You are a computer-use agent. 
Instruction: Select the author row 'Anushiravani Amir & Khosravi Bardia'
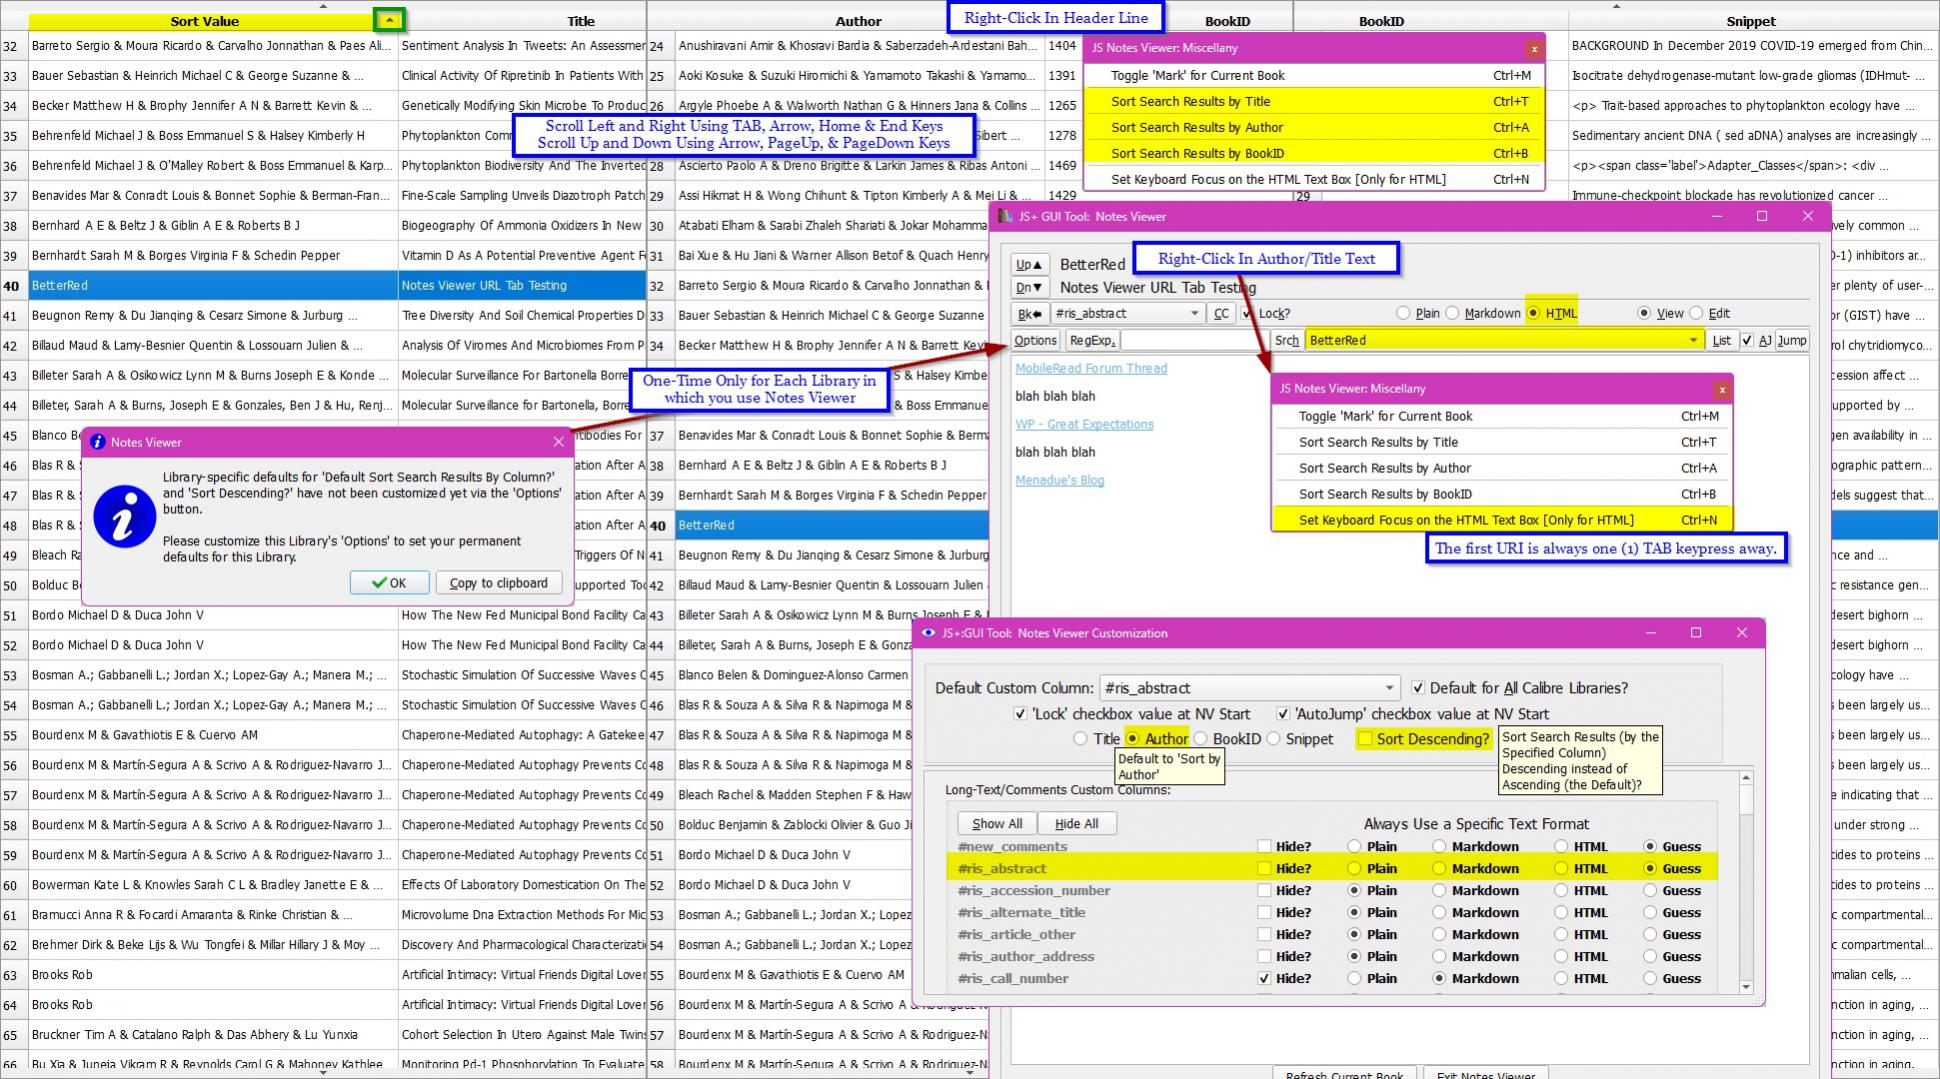click(x=858, y=45)
